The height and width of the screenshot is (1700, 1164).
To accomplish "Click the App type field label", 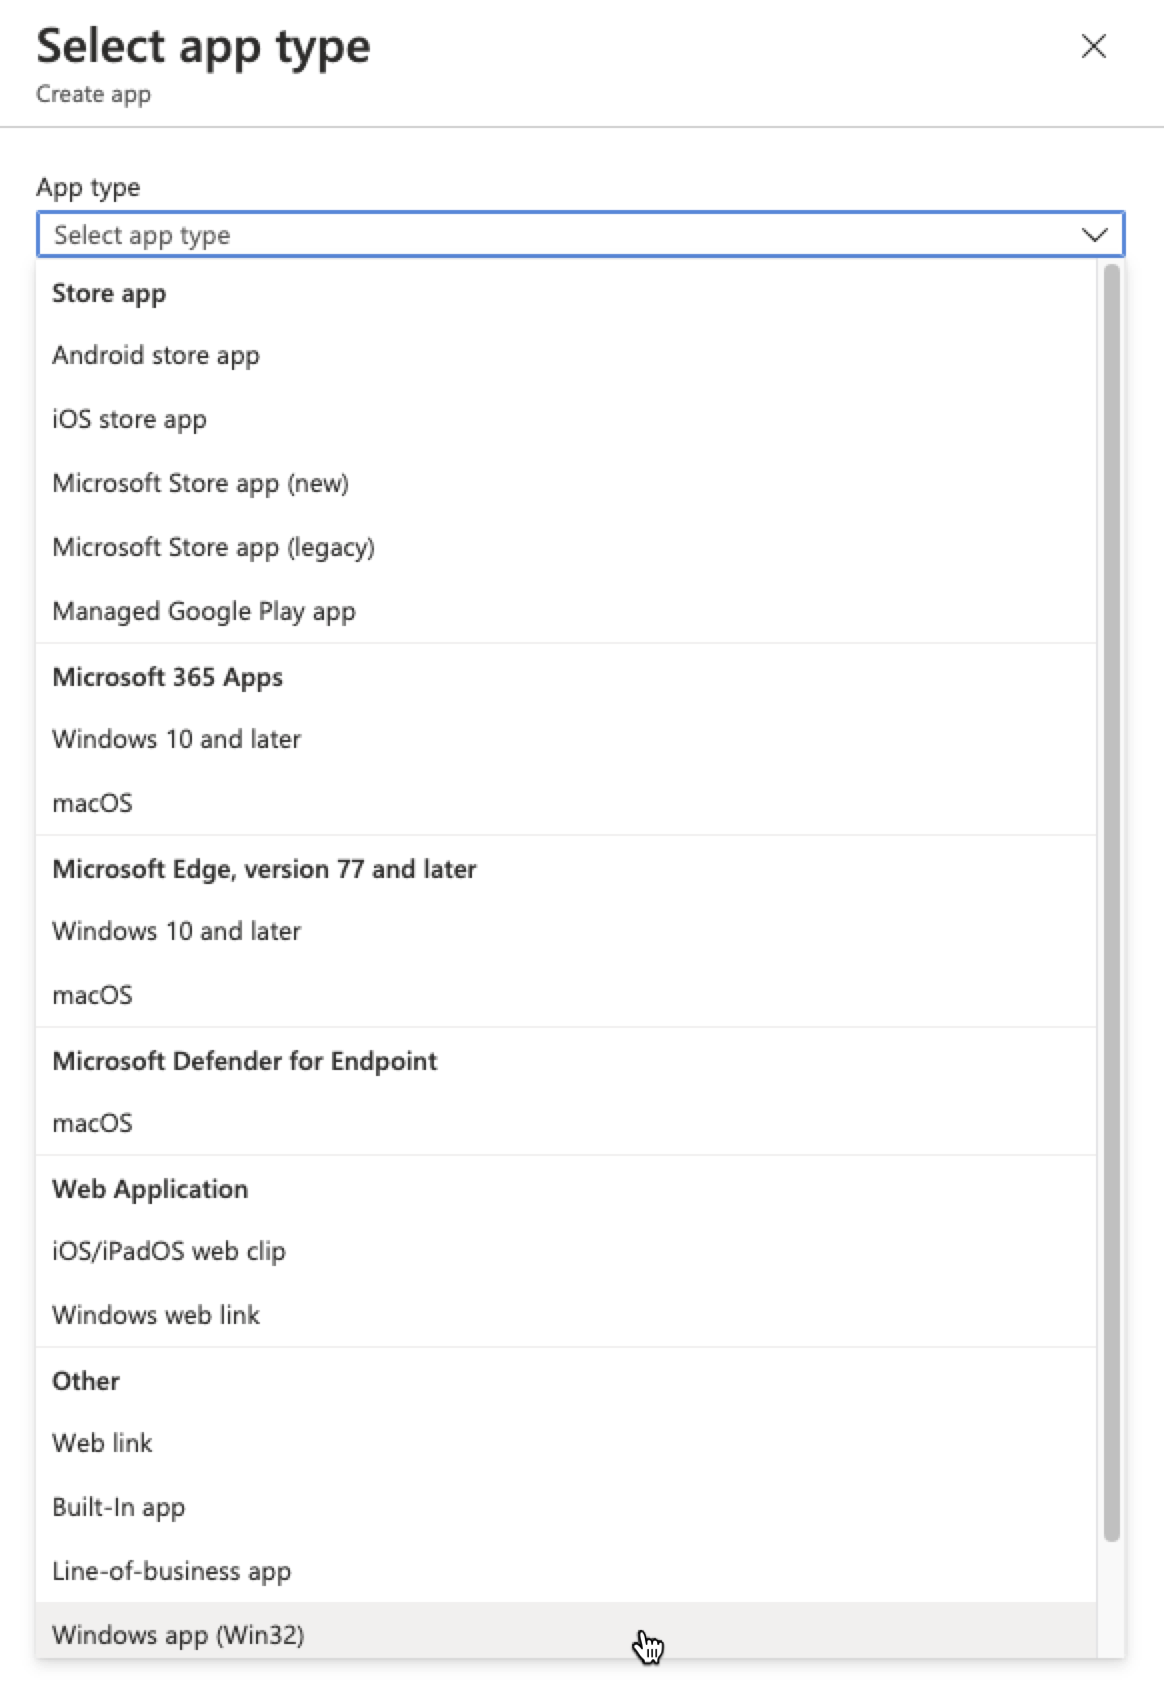I will click(x=88, y=187).
